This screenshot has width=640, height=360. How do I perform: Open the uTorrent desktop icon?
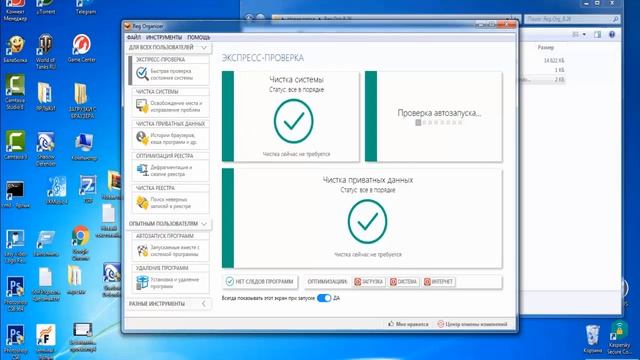click(x=46, y=7)
